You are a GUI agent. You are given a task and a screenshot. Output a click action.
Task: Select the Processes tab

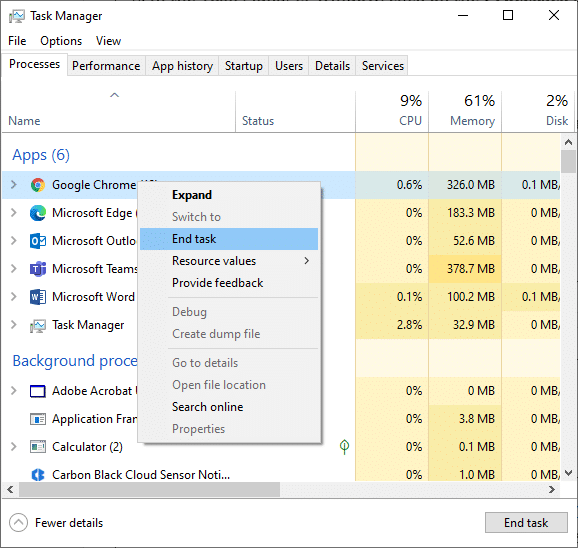(35, 64)
